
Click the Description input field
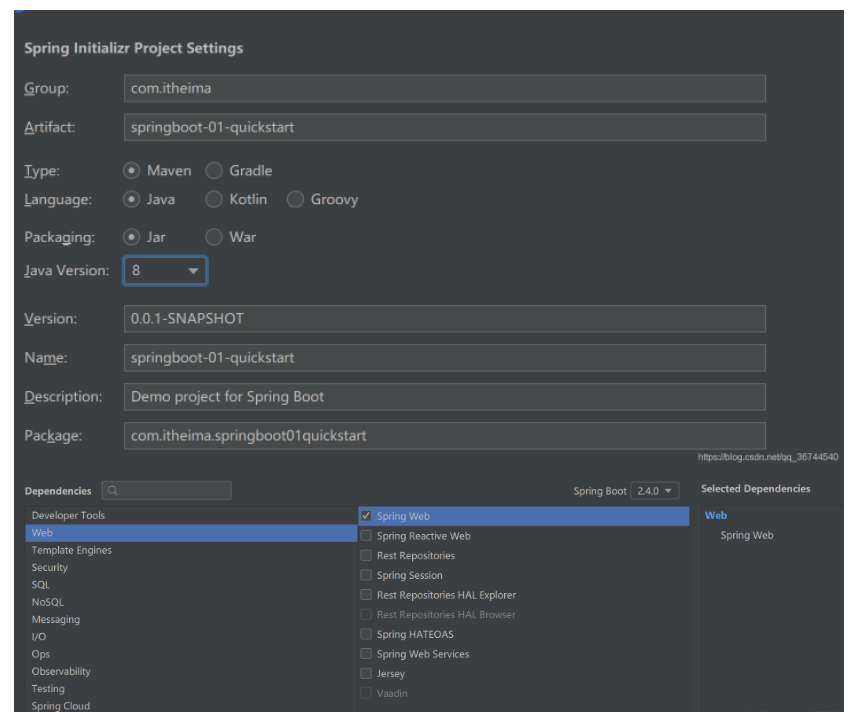point(445,396)
